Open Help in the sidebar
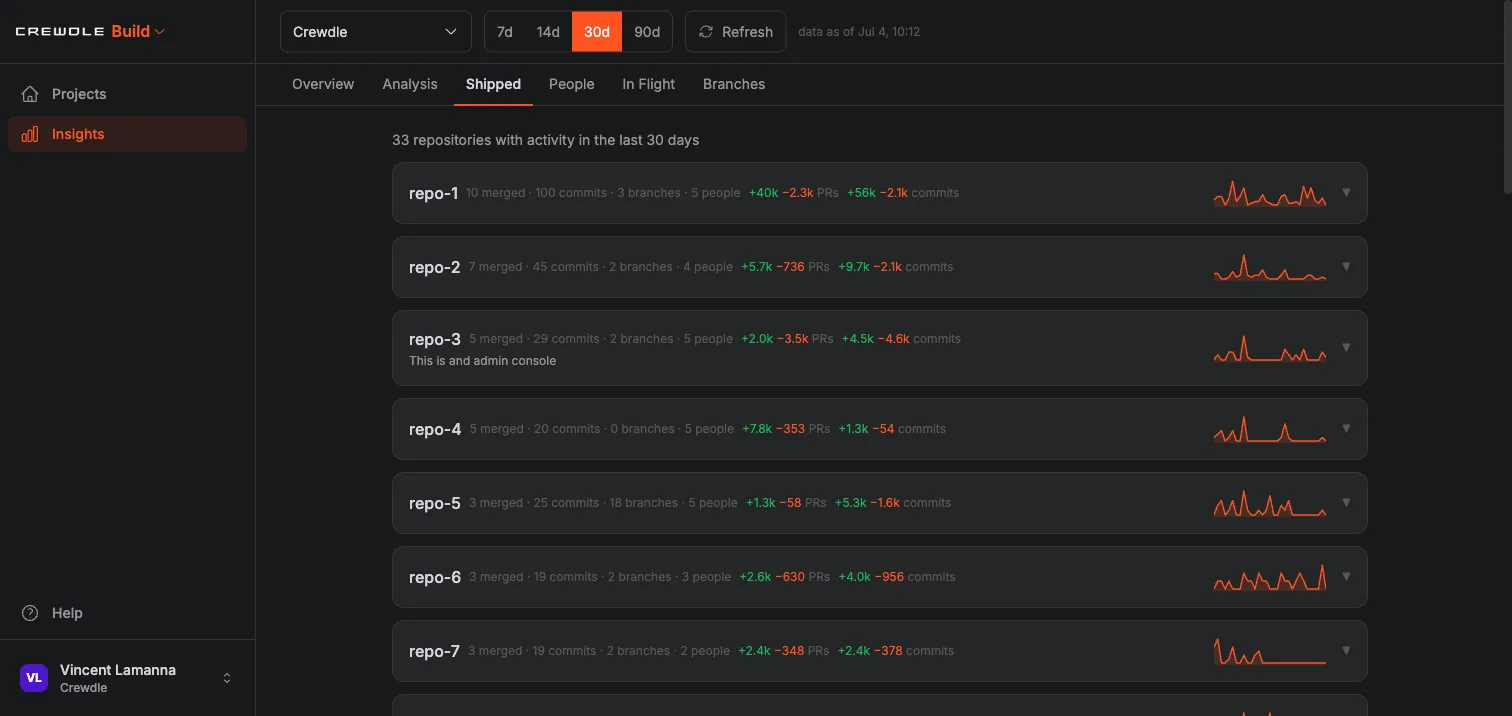 [127, 613]
